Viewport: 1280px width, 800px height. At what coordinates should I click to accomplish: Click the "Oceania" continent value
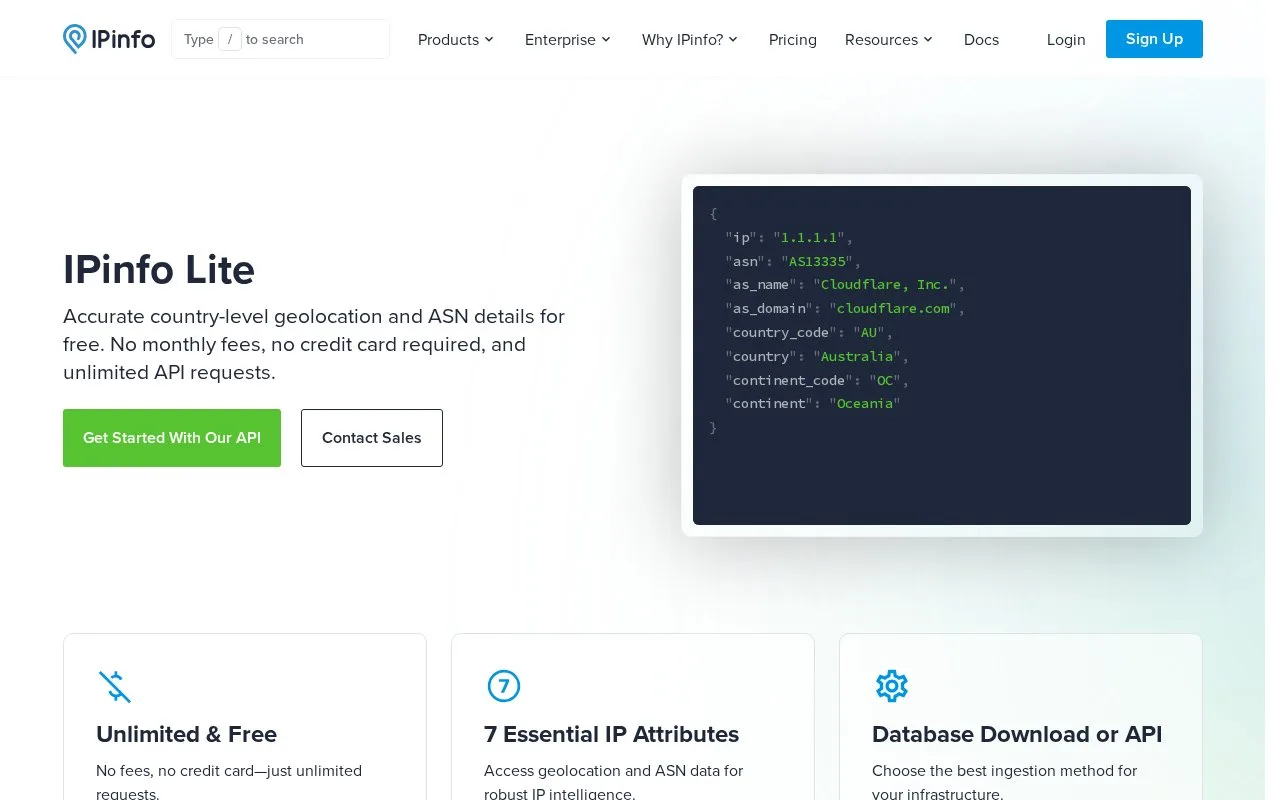(x=864, y=403)
